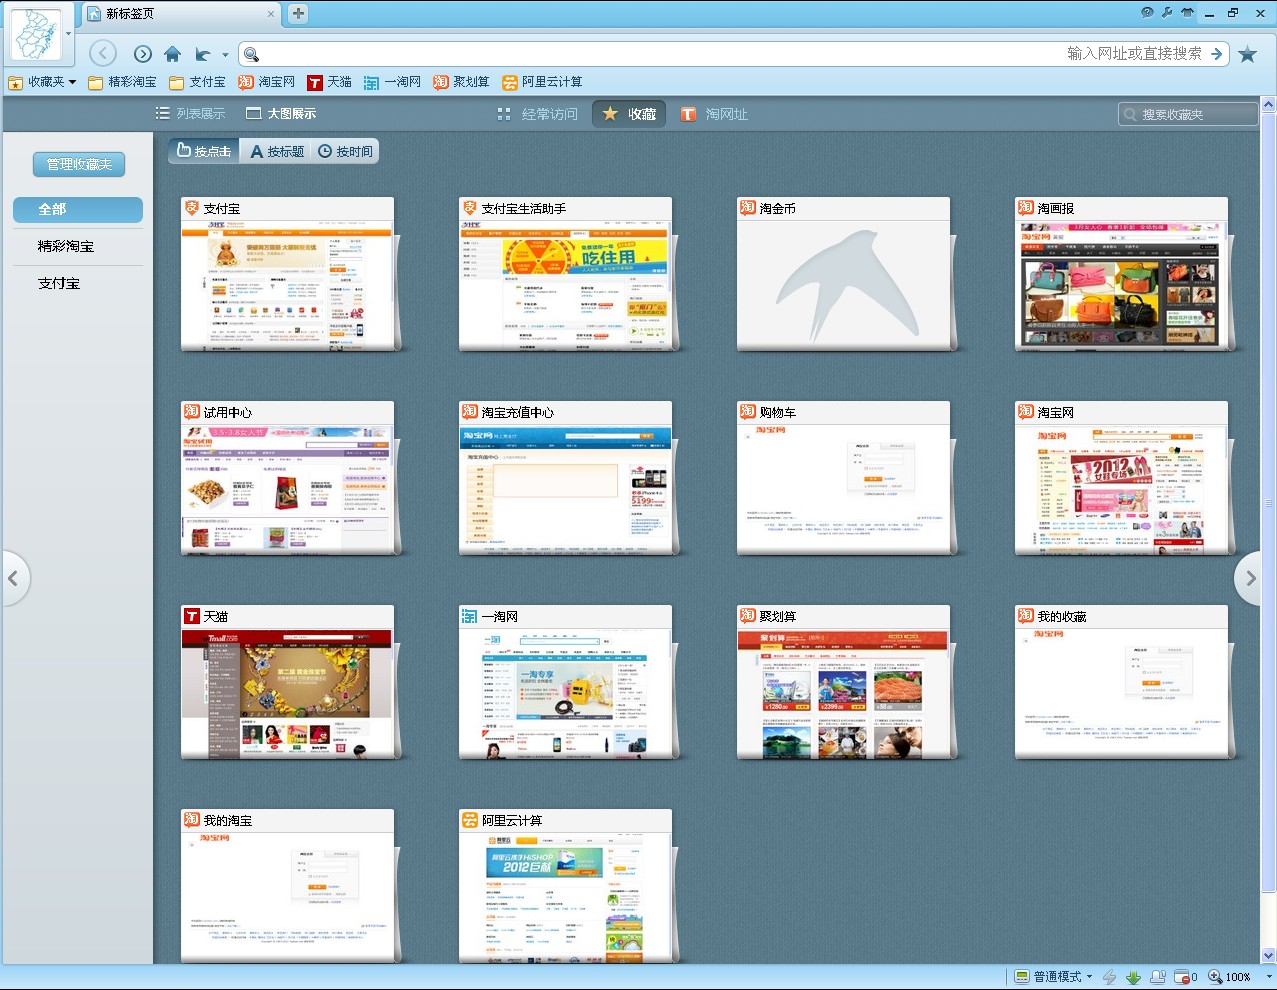This screenshot has height=990, width=1277.
Task: Open the skin shirt icon in the title bar
Action: coord(1187,13)
